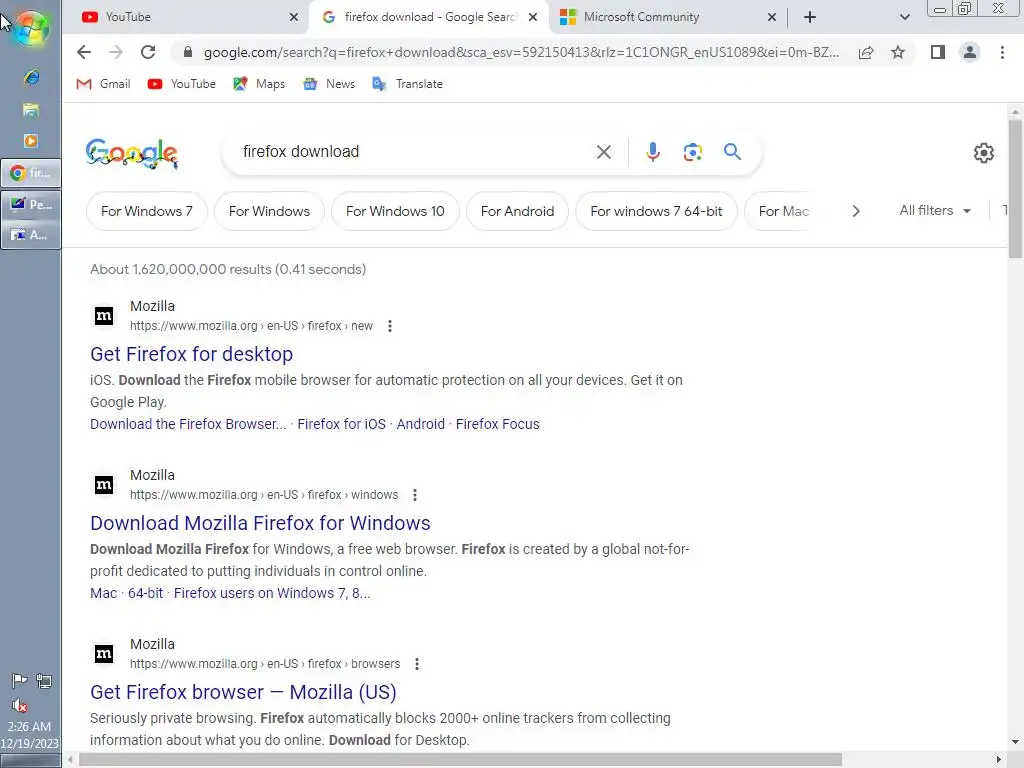Image resolution: width=1024 pixels, height=768 pixels.
Task: Open the Action Center flag icon
Action: (x=19, y=681)
